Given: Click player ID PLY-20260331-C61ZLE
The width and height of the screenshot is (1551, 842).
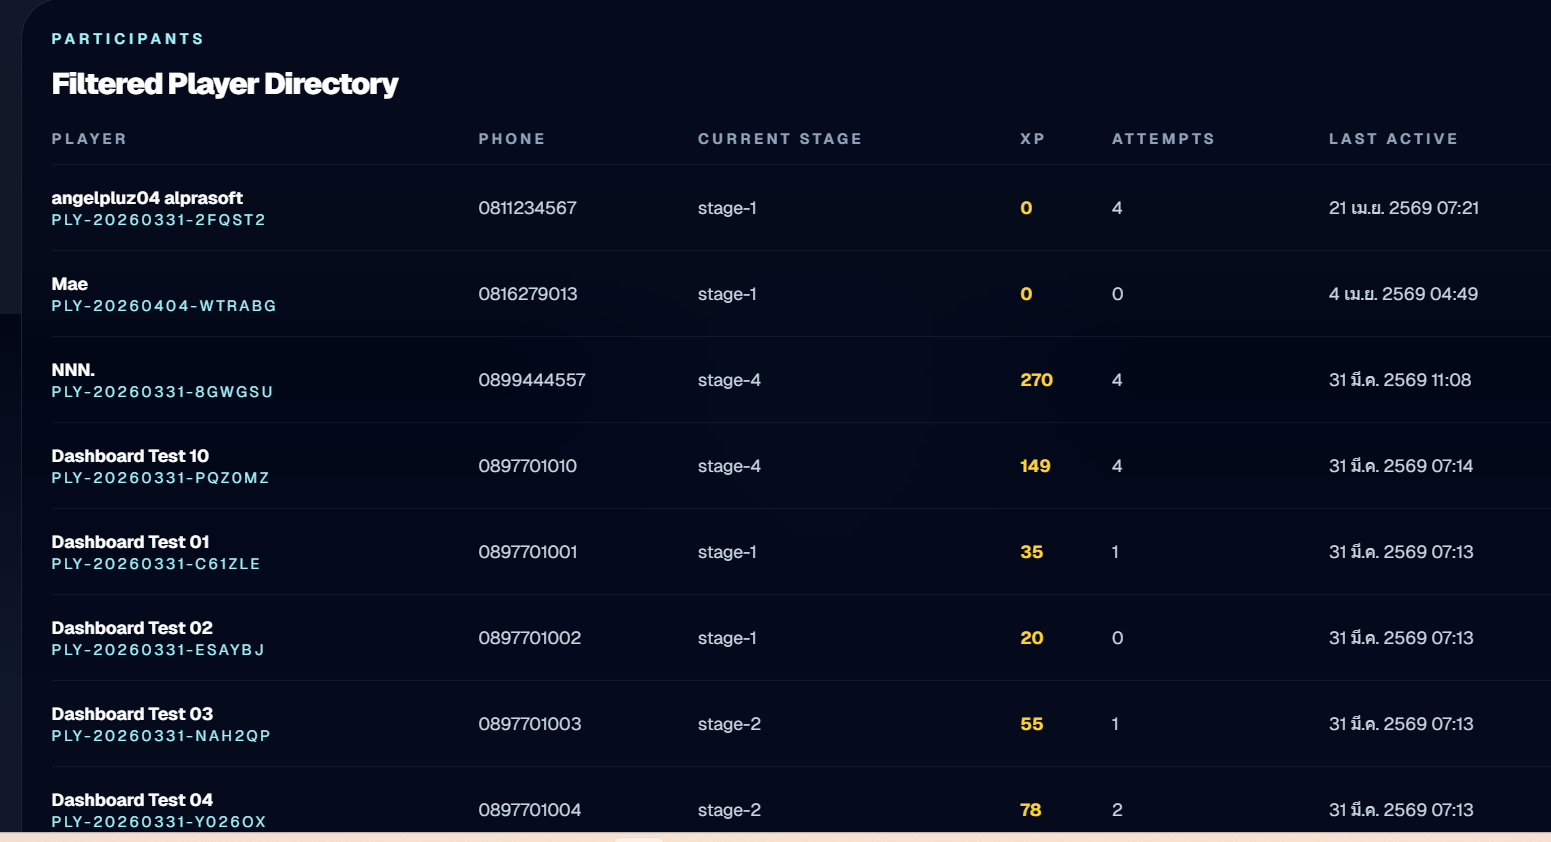Looking at the screenshot, I should tap(156, 564).
